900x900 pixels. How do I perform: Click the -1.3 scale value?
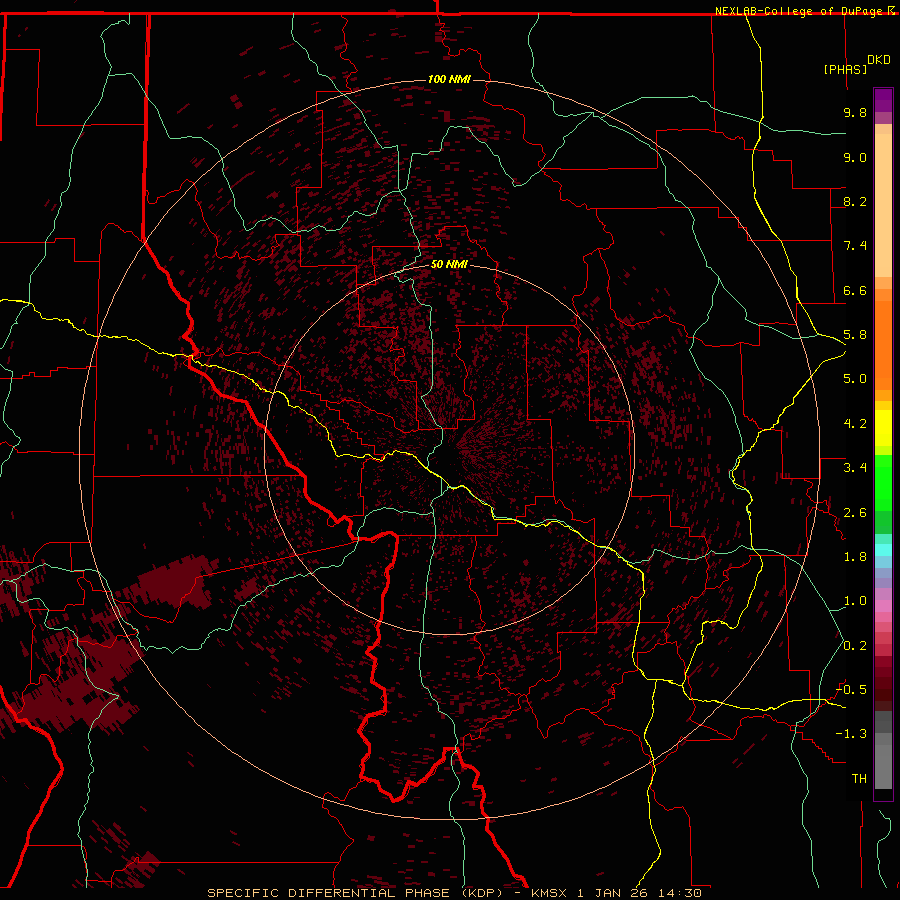[852, 734]
